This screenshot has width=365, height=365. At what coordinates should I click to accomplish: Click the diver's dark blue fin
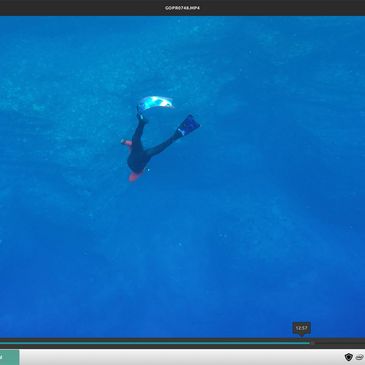tap(189, 125)
